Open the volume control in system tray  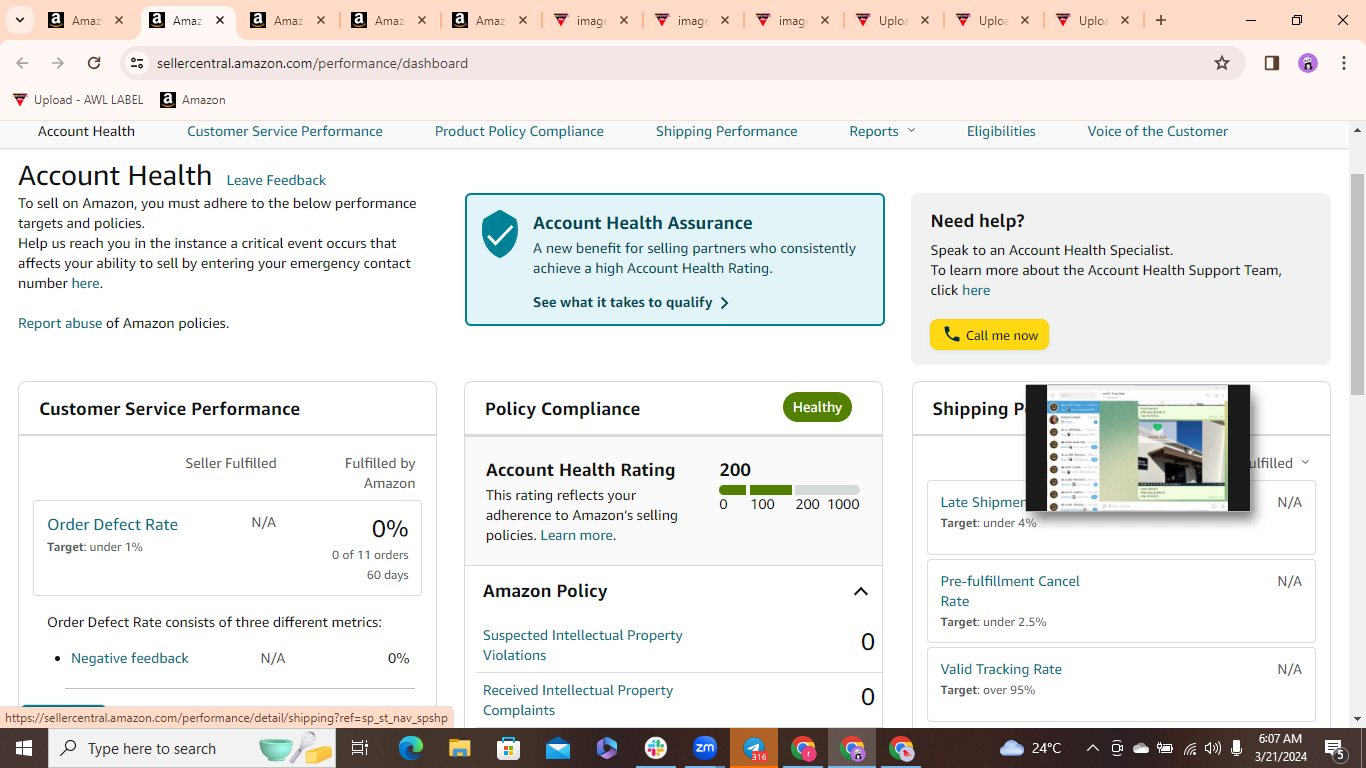tap(1213, 748)
